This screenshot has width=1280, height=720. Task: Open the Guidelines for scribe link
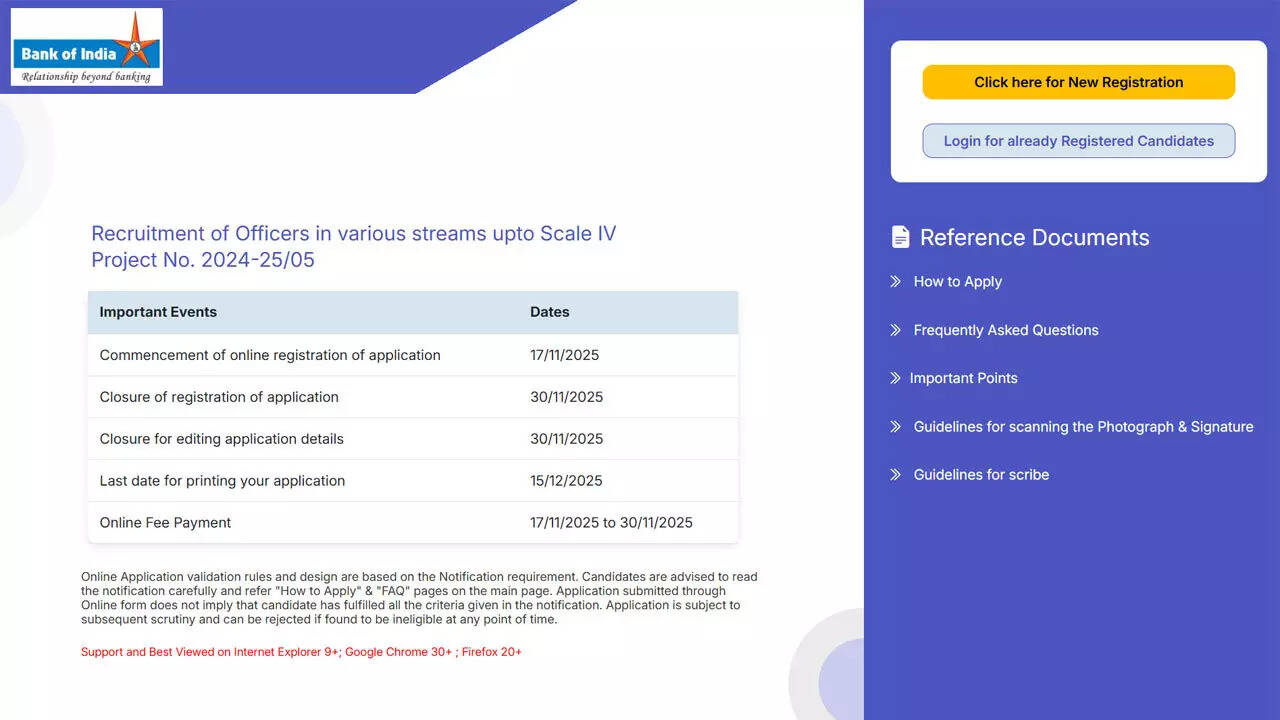(x=981, y=475)
